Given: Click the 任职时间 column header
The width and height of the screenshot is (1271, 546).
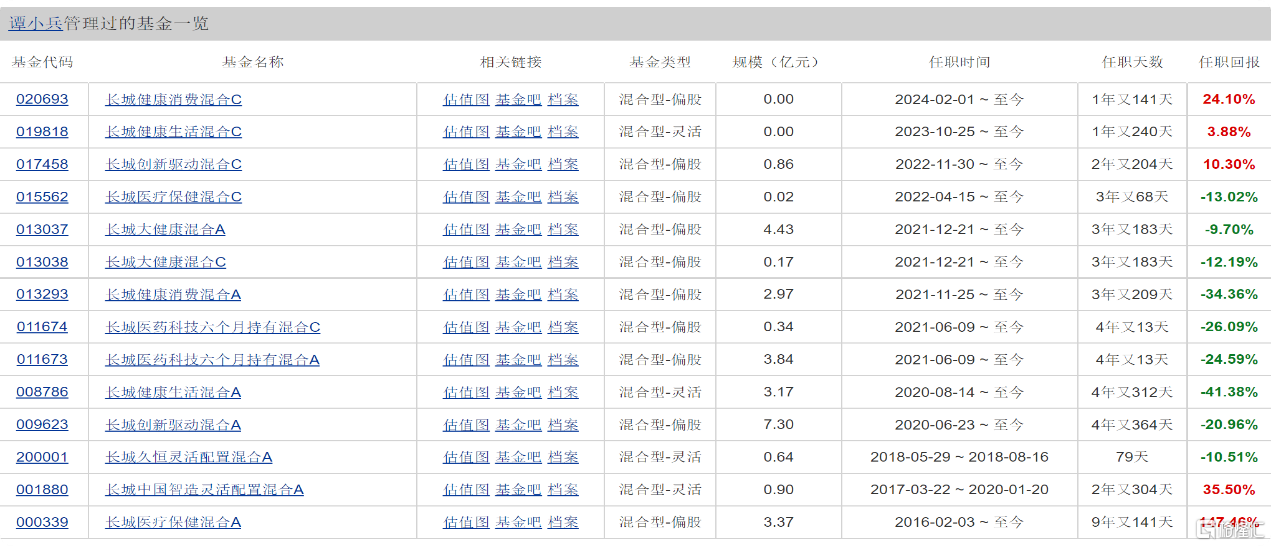Looking at the screenshot, I should click(959, 62).
